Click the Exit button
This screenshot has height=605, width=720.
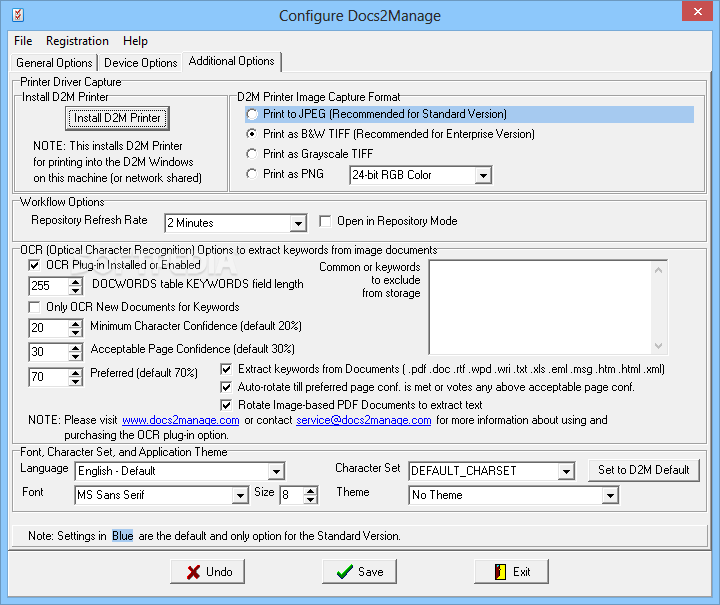[x=512, y=572]
